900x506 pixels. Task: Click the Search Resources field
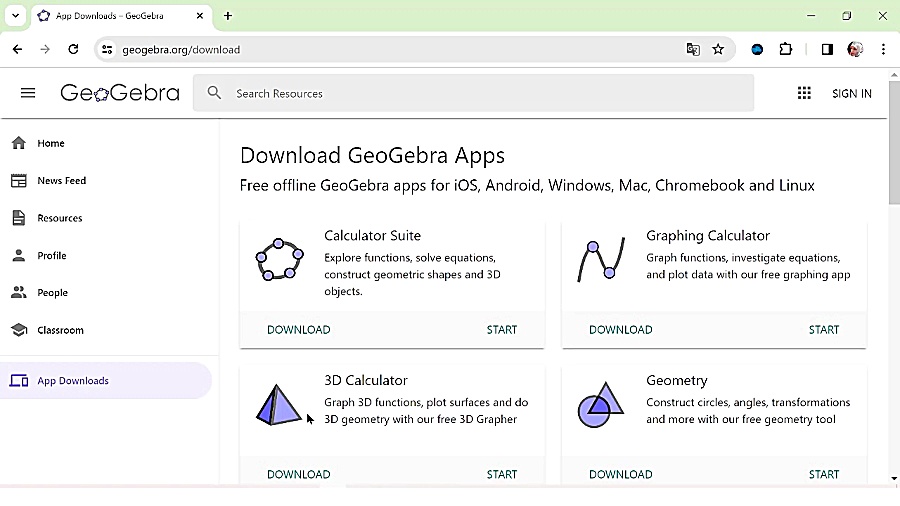[x=474, y=93]
